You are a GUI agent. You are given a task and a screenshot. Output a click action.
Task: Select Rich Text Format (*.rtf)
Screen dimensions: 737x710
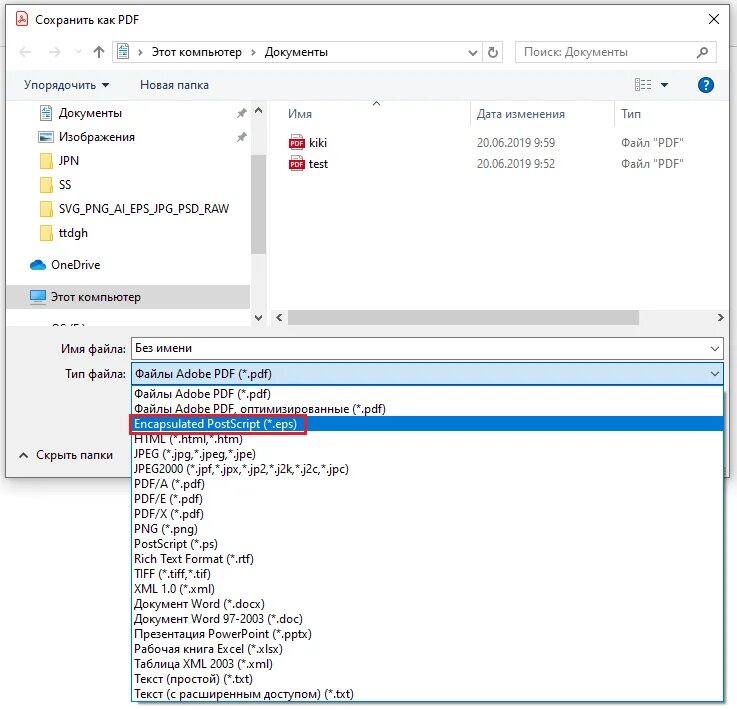pyautogui.click(x=427, y=559)
